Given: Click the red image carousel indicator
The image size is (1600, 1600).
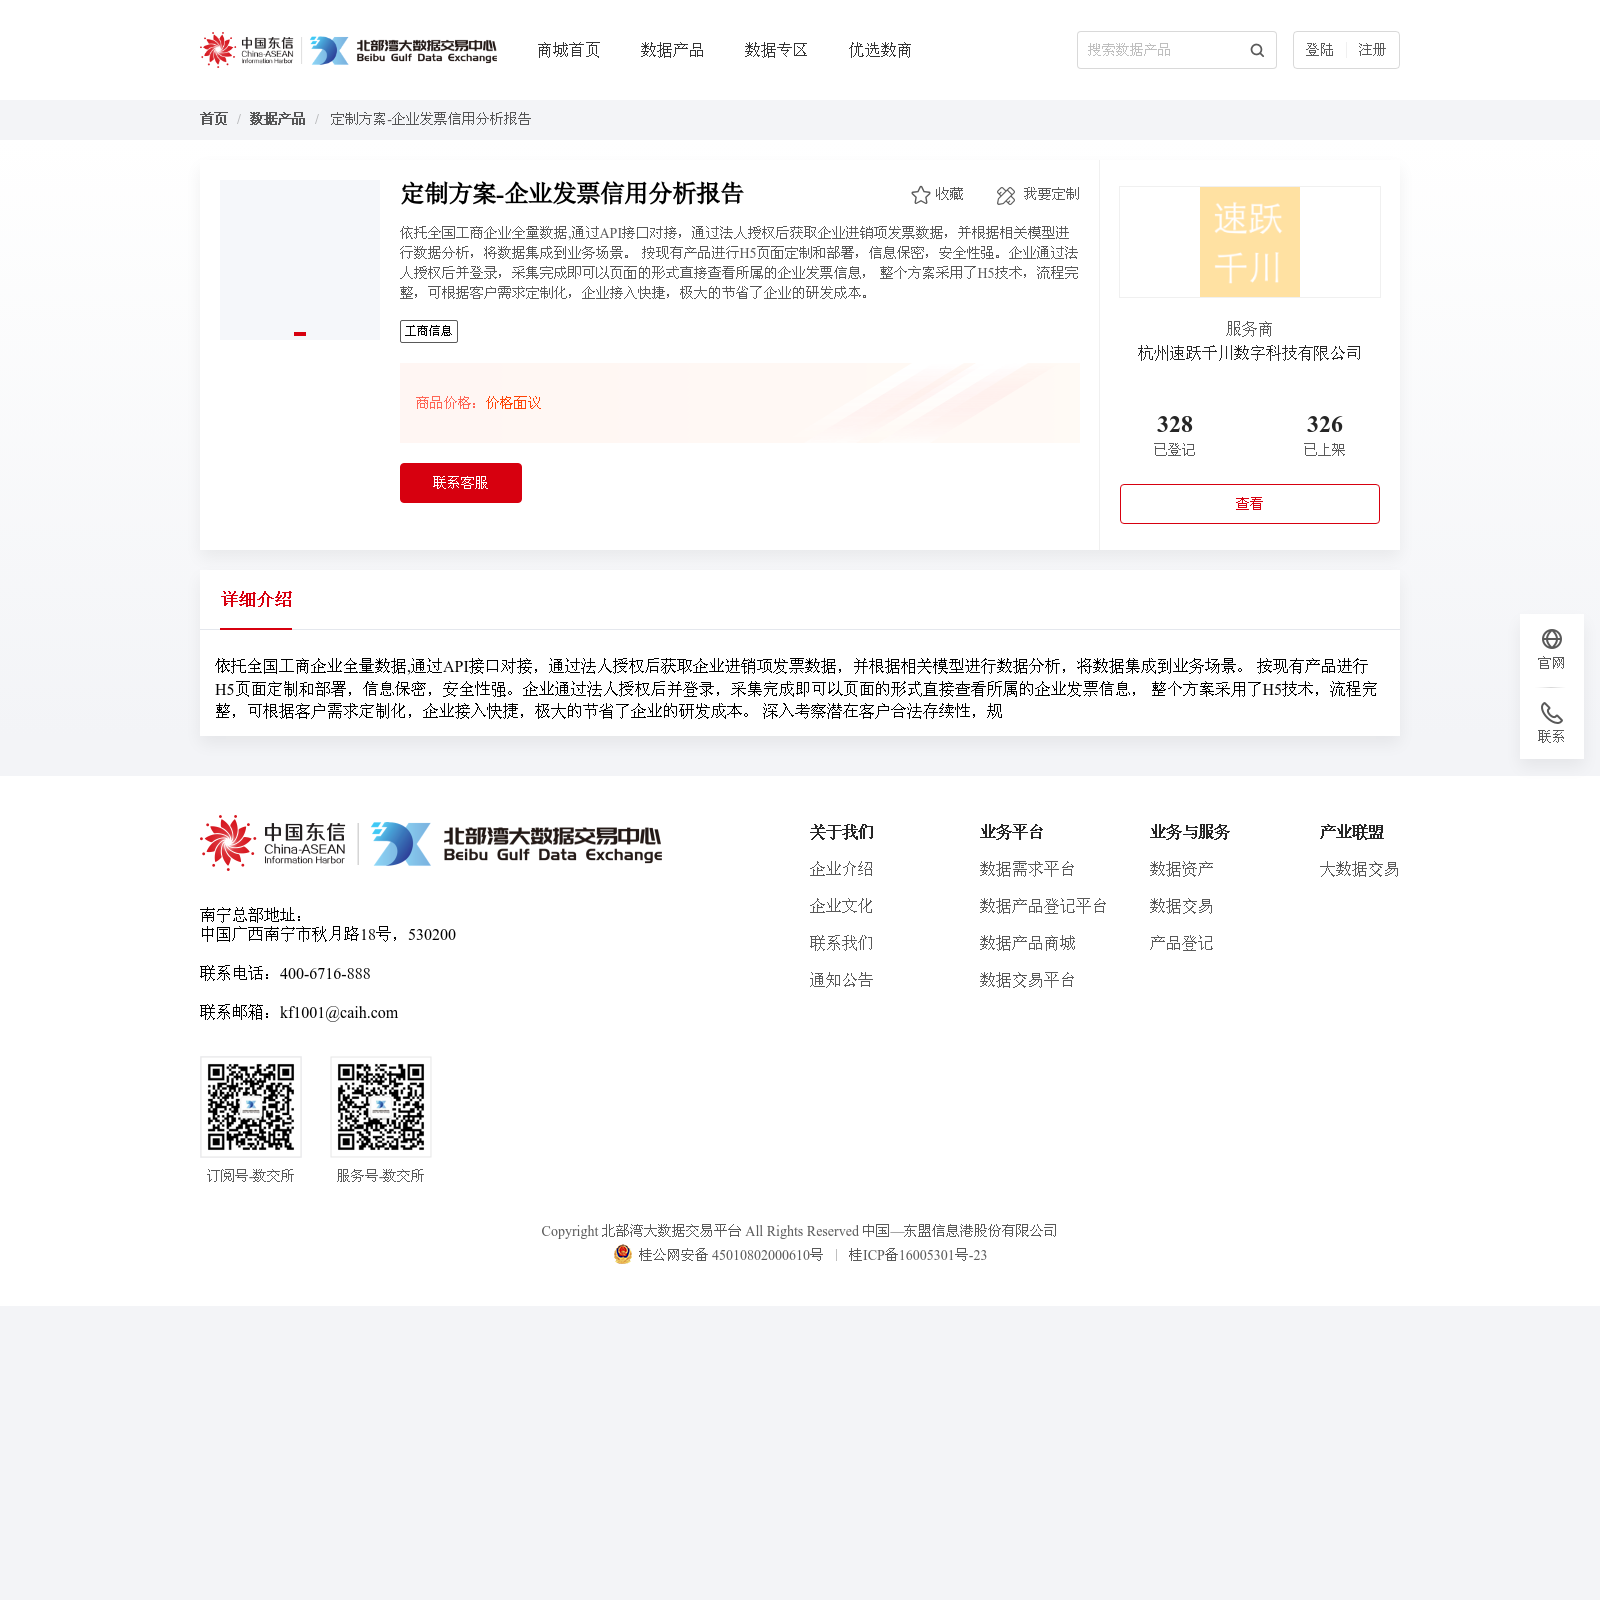Looking at the screenshot, I should tap(300, 334).
